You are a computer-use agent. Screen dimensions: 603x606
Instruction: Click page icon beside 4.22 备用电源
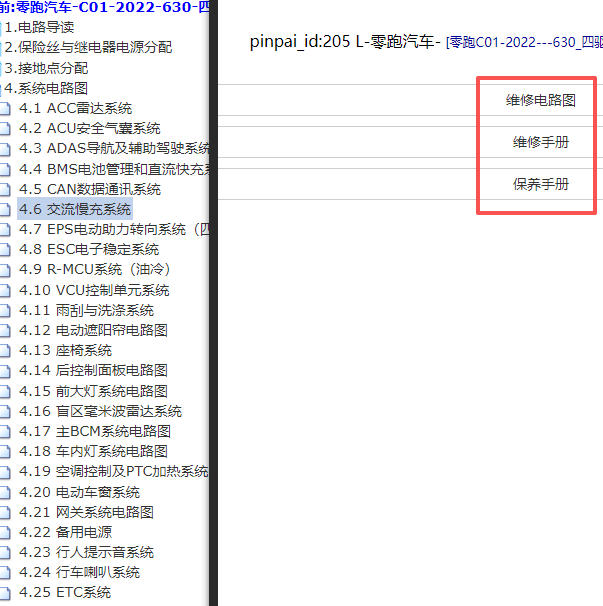(5, 533)
